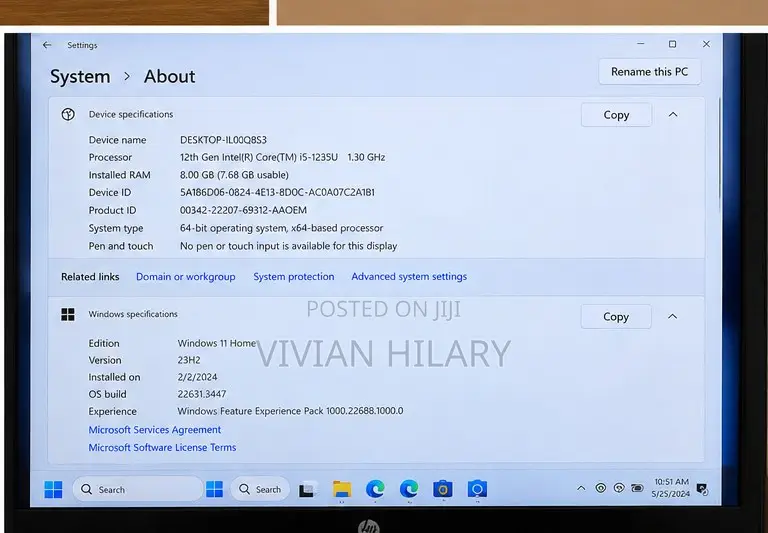Select the OS build value 22631.3447
The width and height of the screenshot is (768, 533).
(x=202, y=394)
